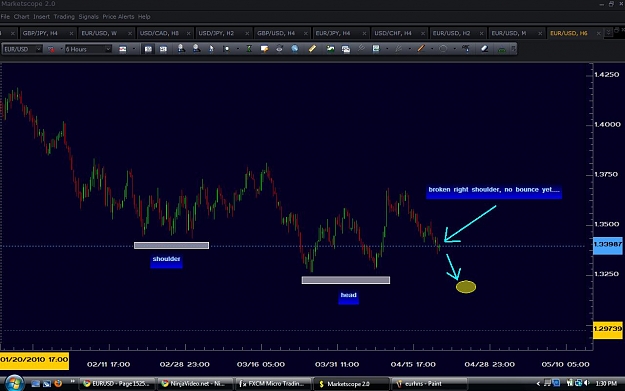Click the green picture icon in toolbar
The width and height of the screenshot is (625, 391).
tap(330, 49)
